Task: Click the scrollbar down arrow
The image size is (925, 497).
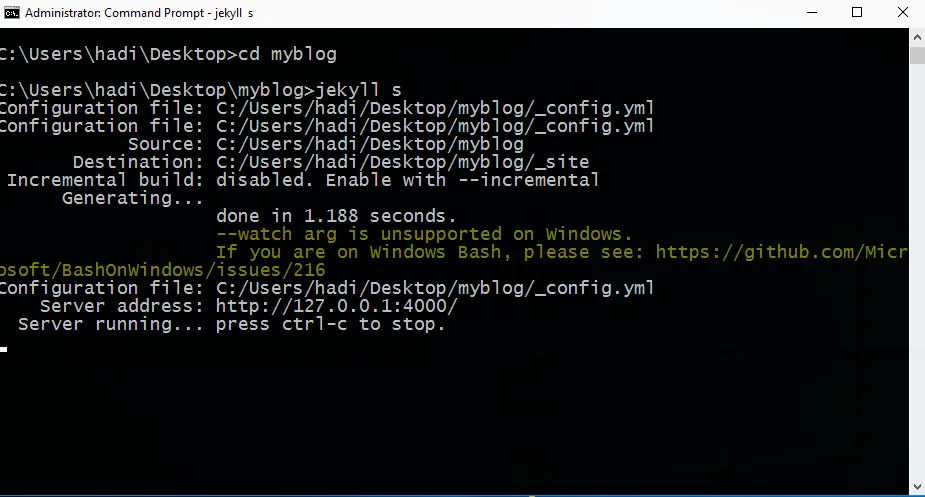Action: click(917, 487)
